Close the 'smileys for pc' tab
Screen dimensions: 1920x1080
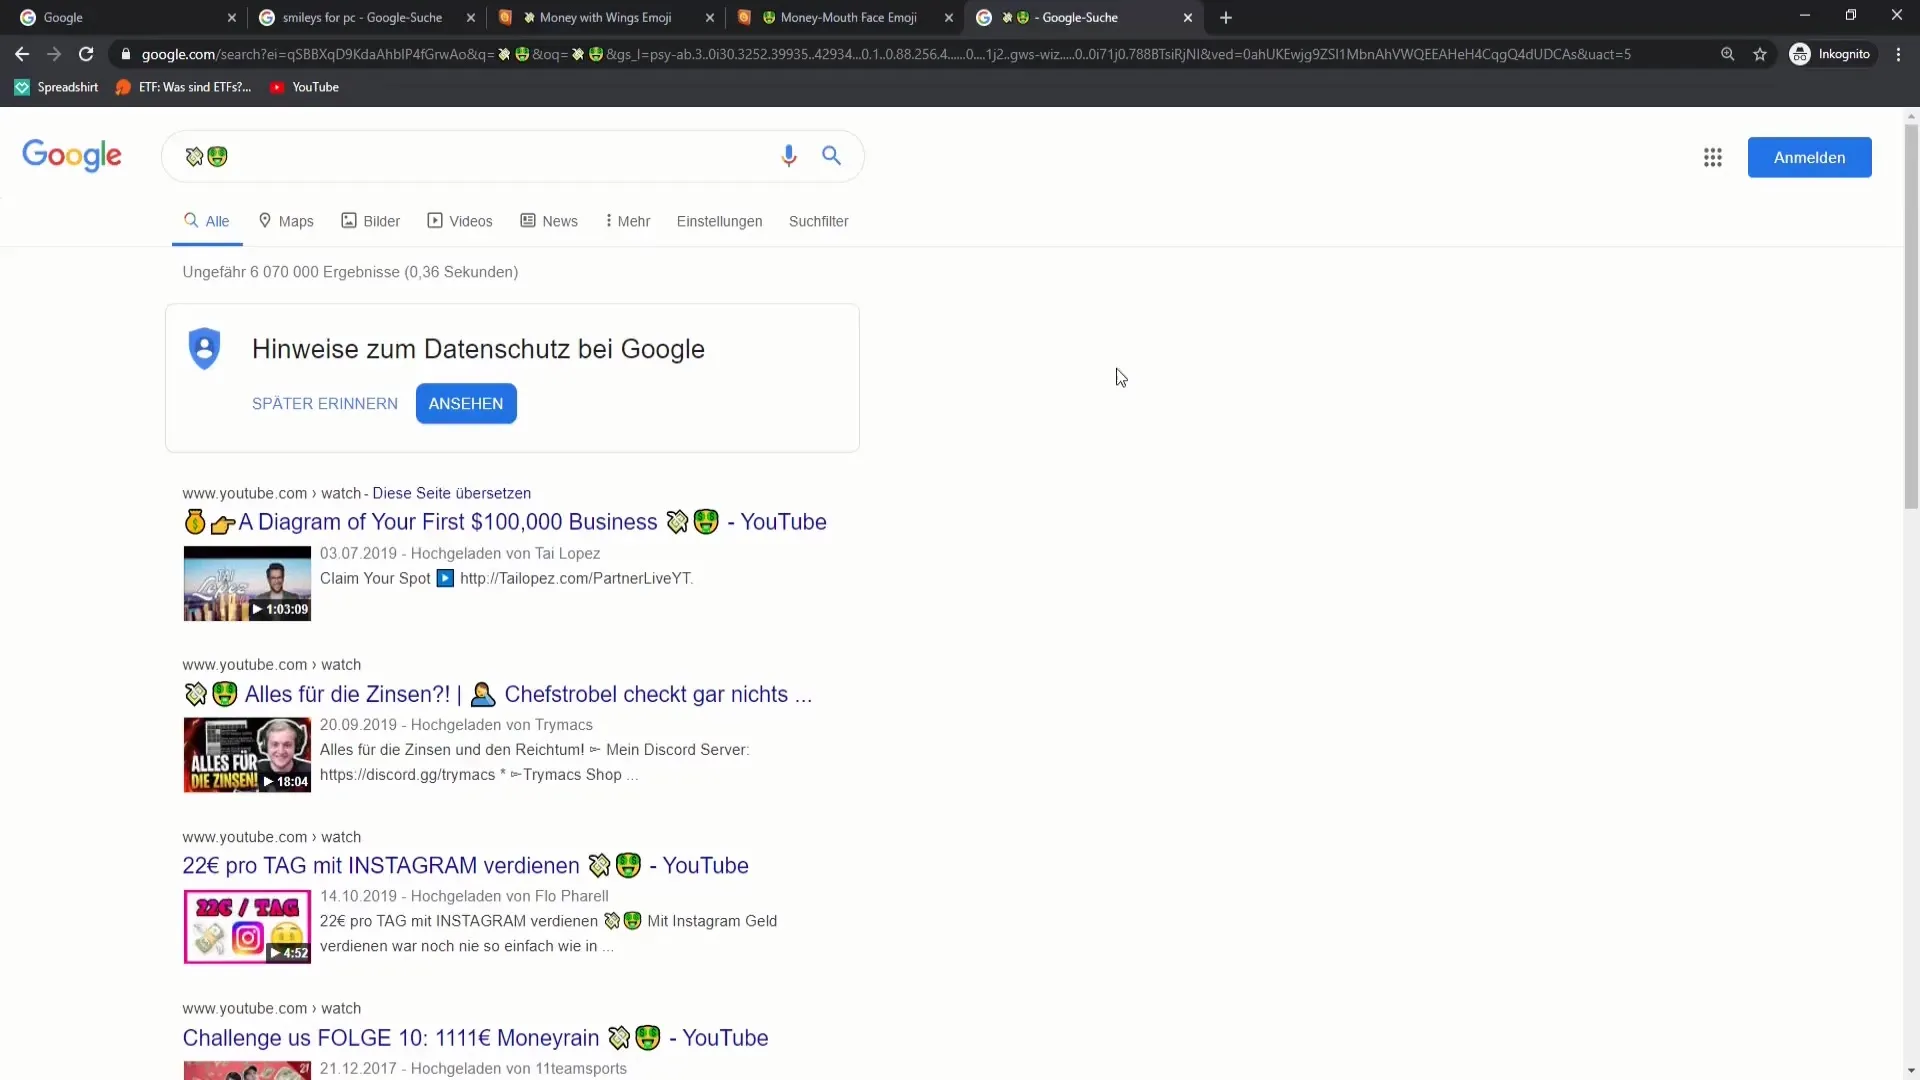(470, 18)
